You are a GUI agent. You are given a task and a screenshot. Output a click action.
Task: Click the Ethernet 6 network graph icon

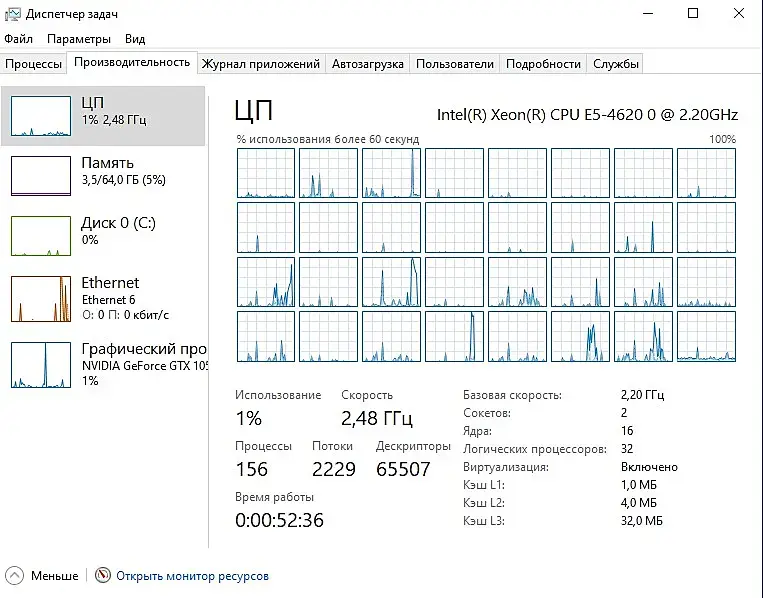pos(41,298)
